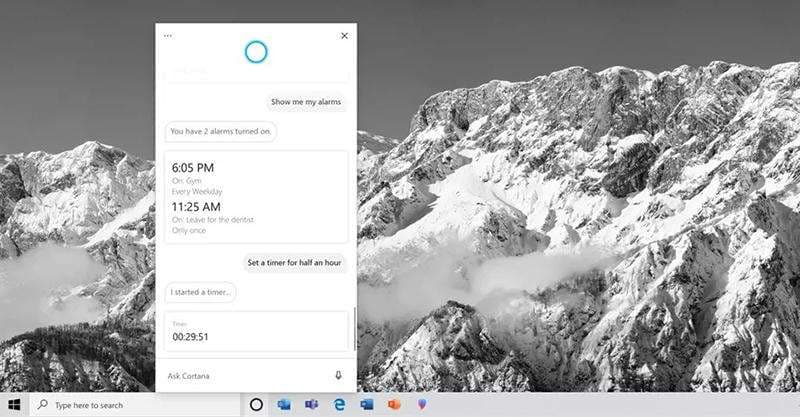800x417 pixels.
Task: Launch Outlook from the taskbar
Action: (x=284, y=405)
